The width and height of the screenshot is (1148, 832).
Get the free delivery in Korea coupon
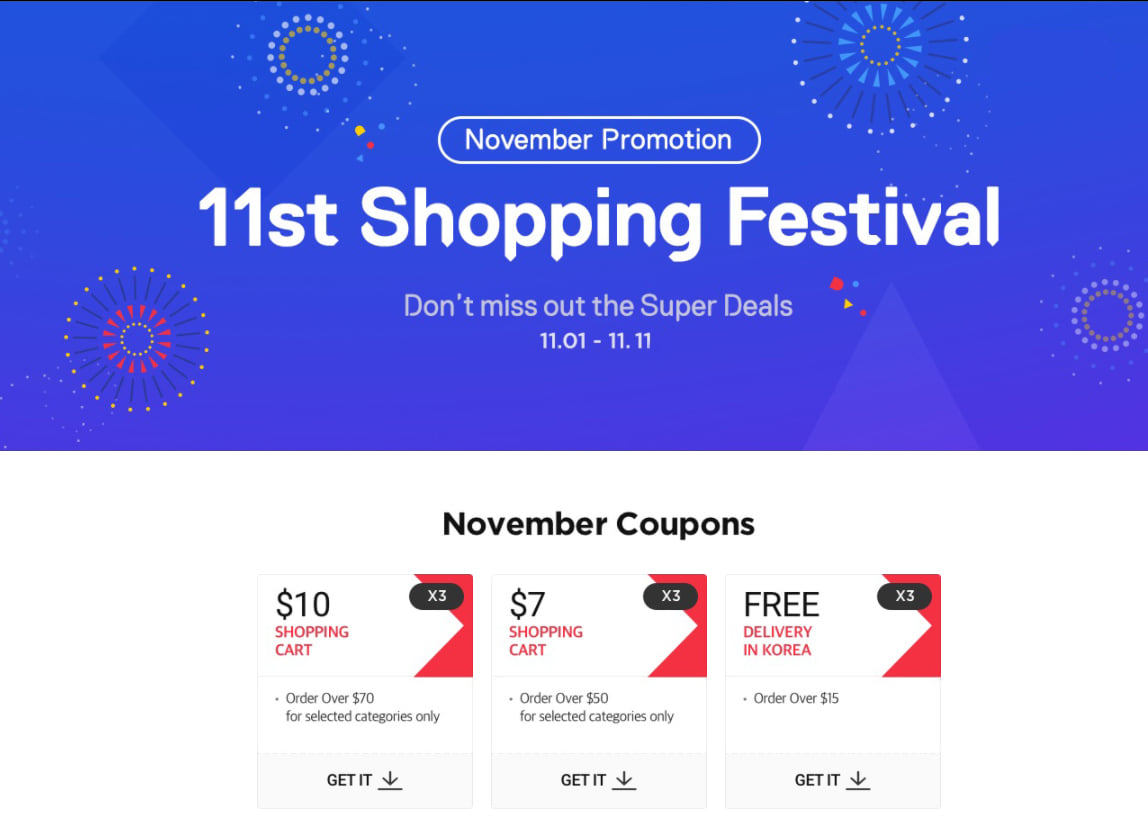pyautogui.click(x=832, y=780)
